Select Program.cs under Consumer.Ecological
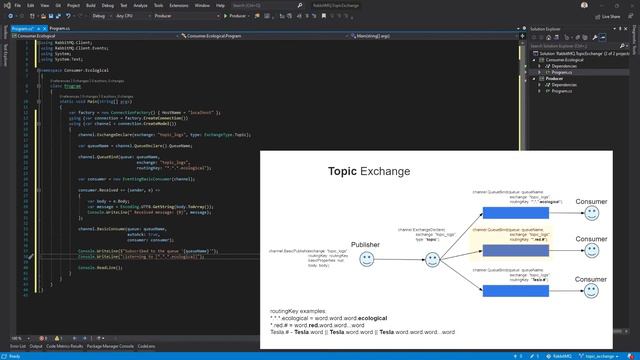Image resolution: width=640 pixels, height=360 pixels. tap(562, 72)
